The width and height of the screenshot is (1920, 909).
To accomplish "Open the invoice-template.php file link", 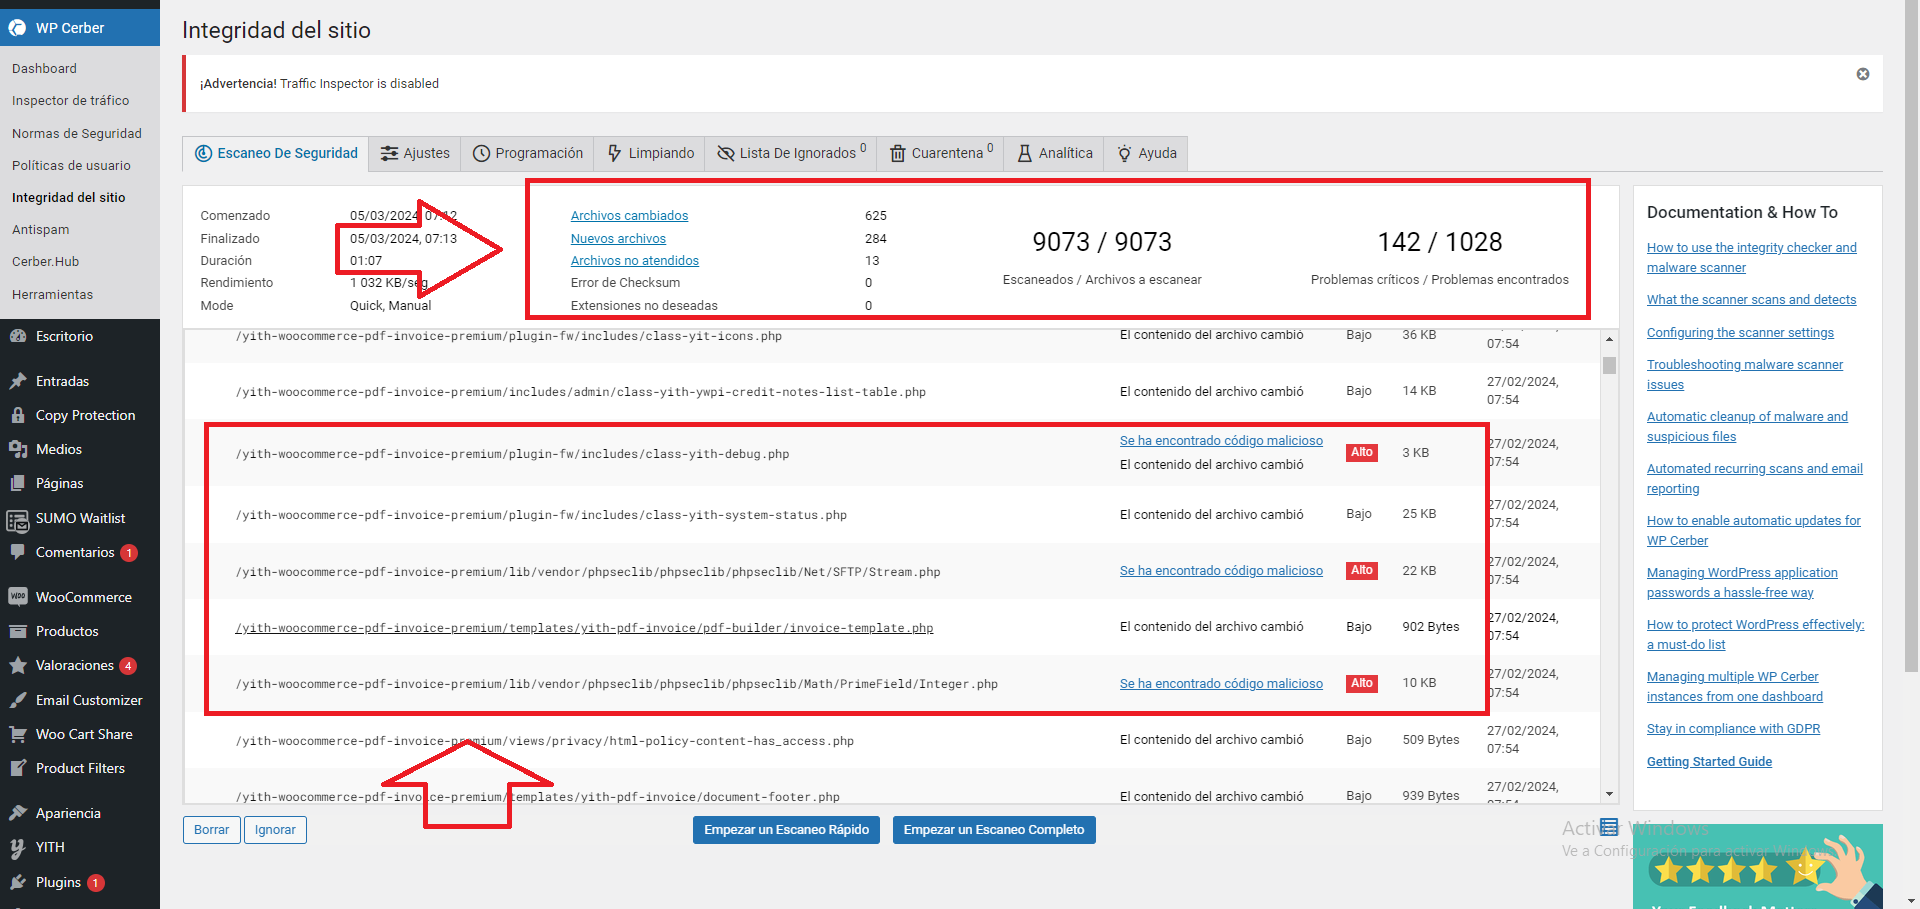I will coord(584,628).
